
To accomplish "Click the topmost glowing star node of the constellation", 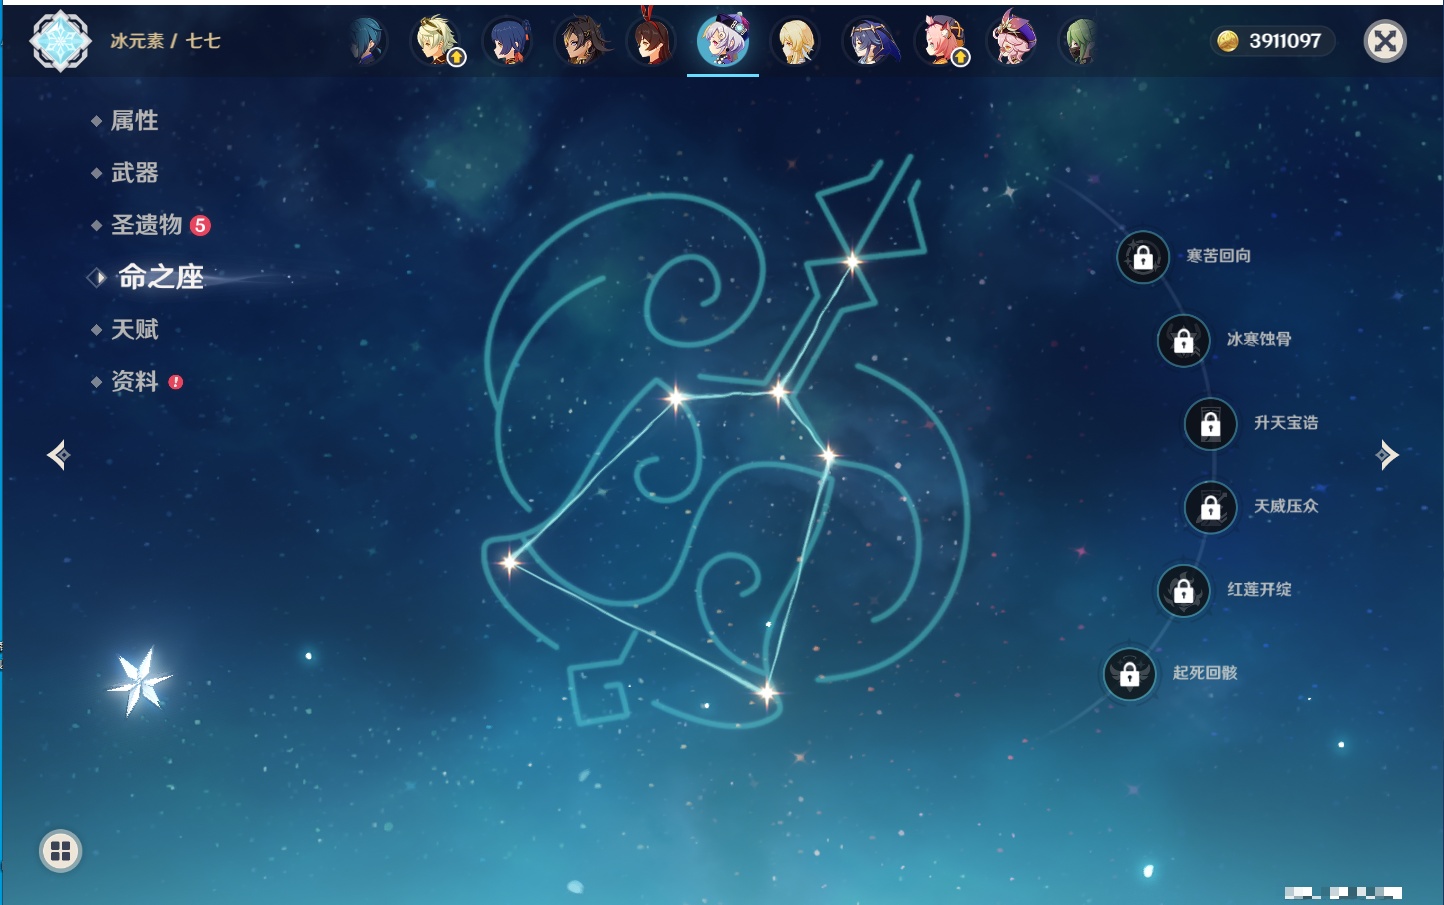I will pos(852,262).
